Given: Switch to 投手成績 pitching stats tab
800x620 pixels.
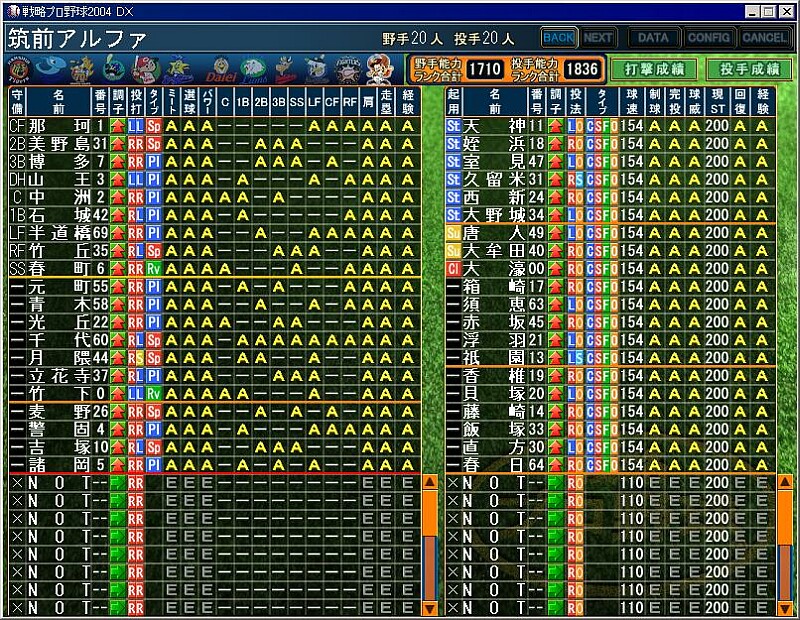Looking at the screenshot, I should coord(749,69).
